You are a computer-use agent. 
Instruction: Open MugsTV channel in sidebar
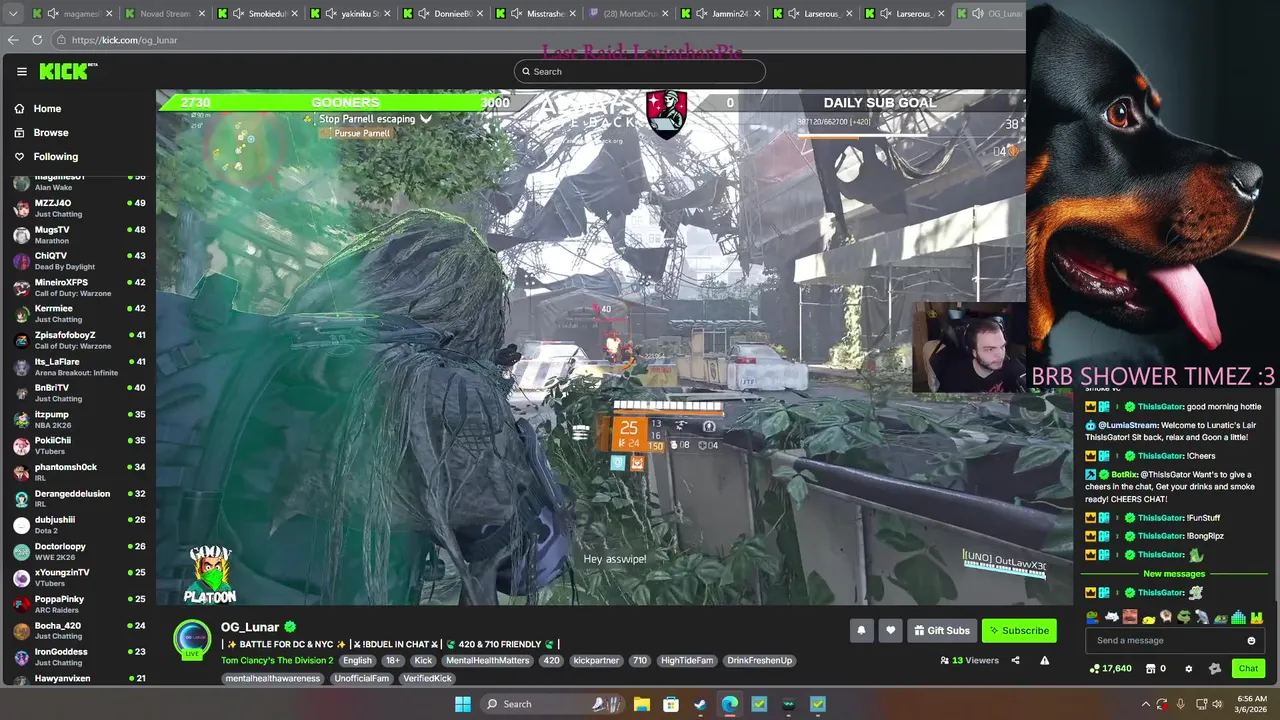(x=78, y=235)
